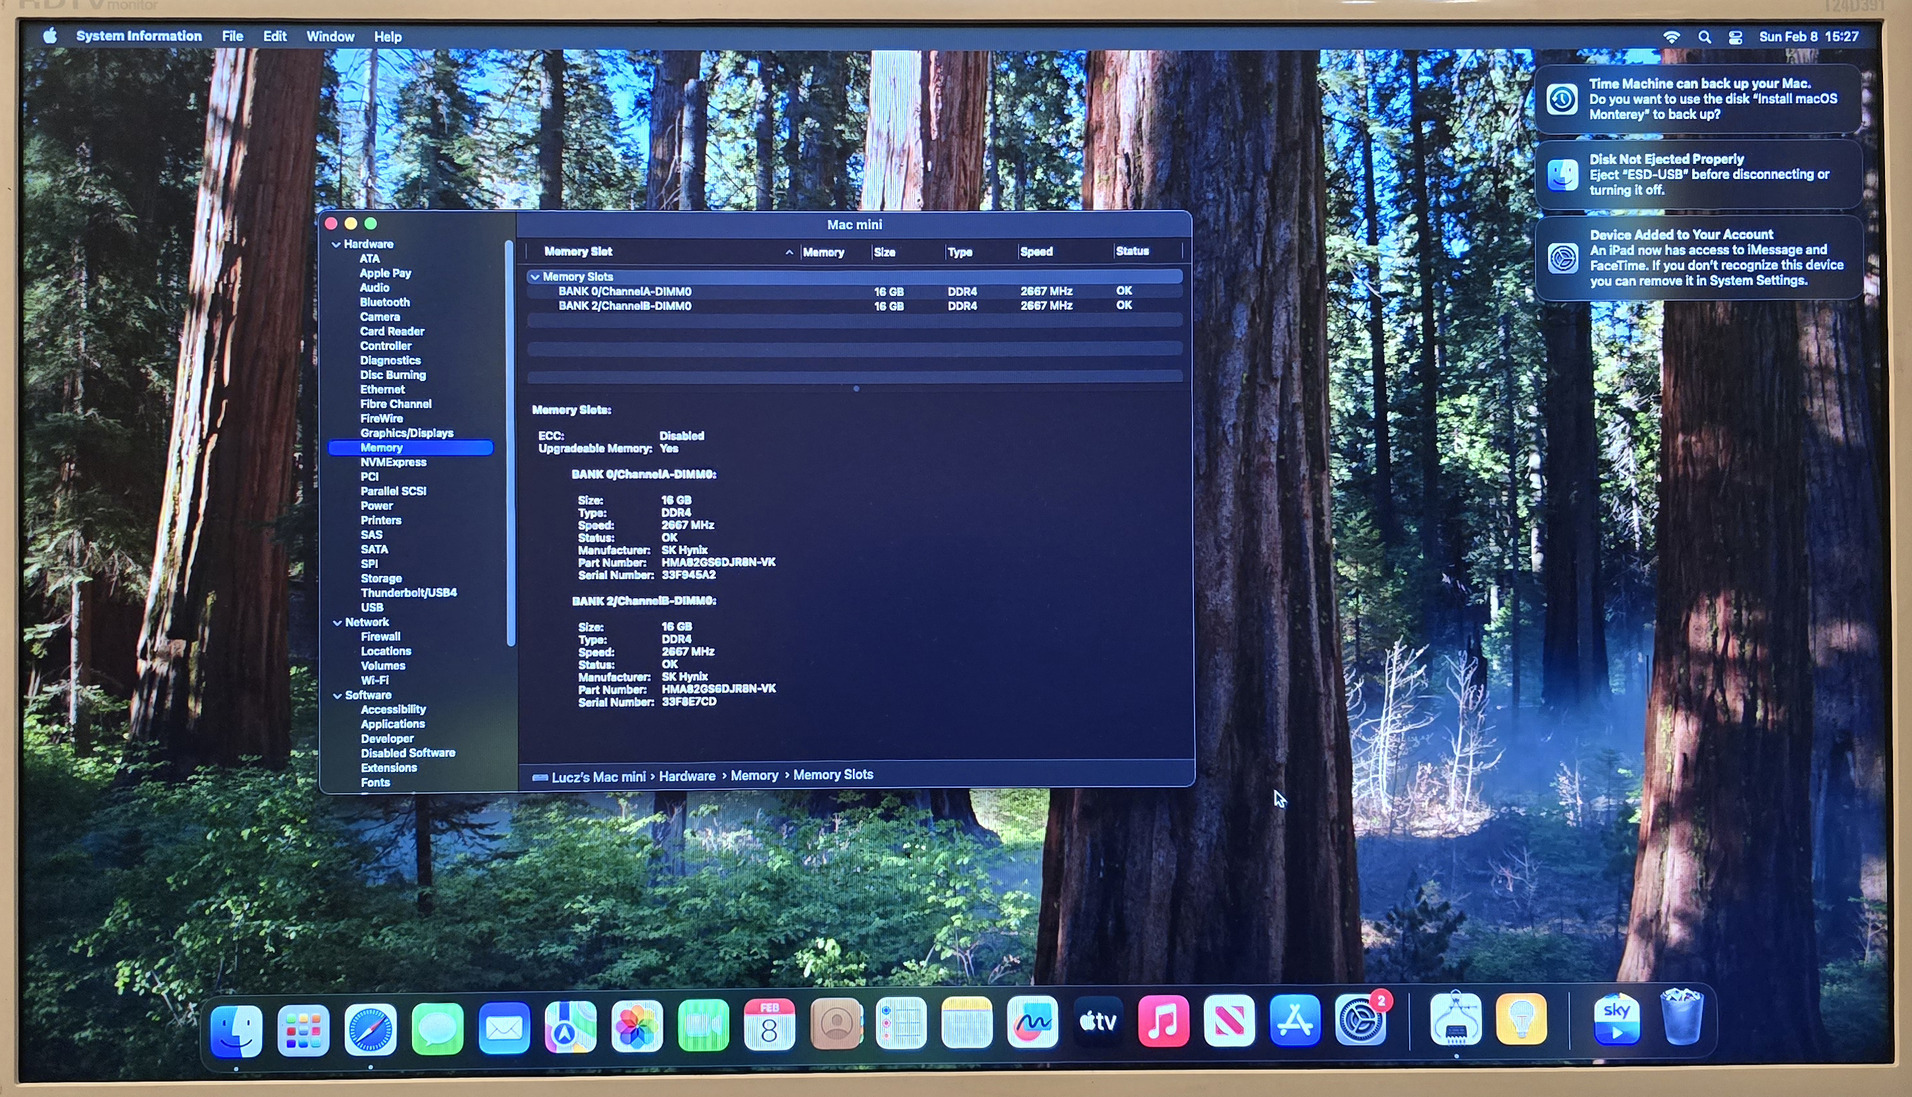Collapse the Hardware section in the sidebar
The image size is (1912, 1097).
coord(336,245)
